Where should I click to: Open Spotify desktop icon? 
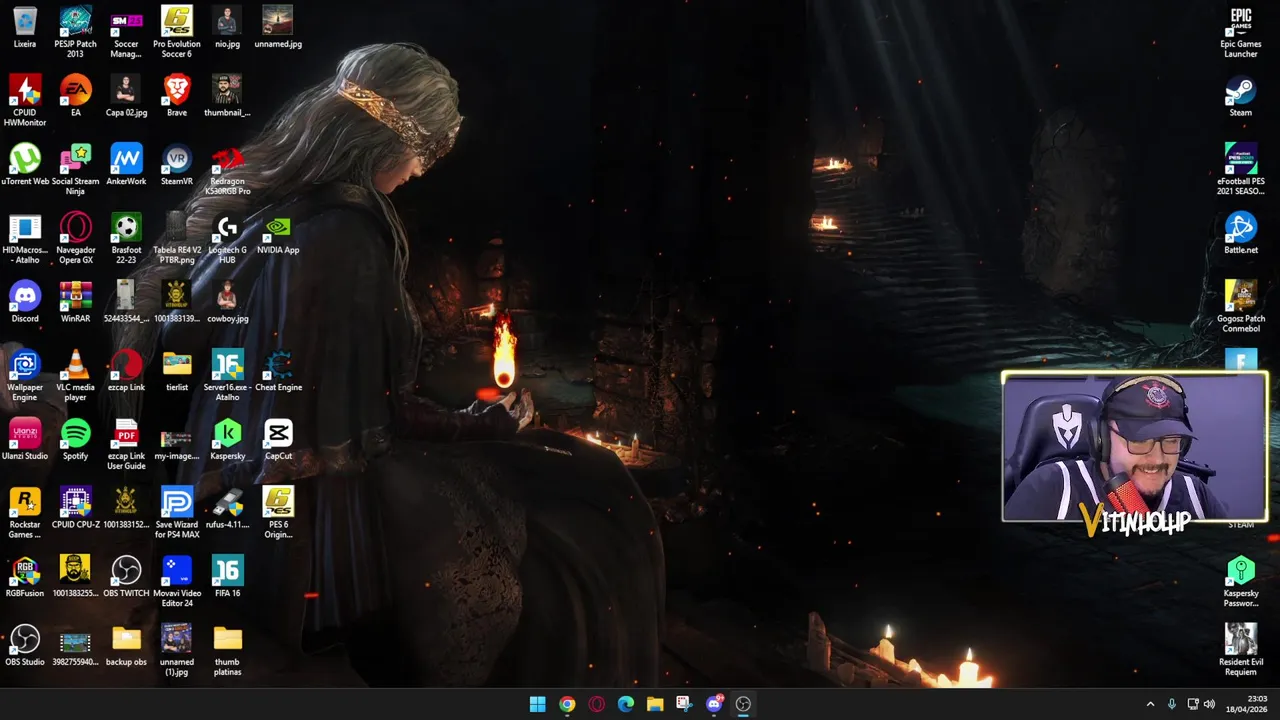pos(75,440)
